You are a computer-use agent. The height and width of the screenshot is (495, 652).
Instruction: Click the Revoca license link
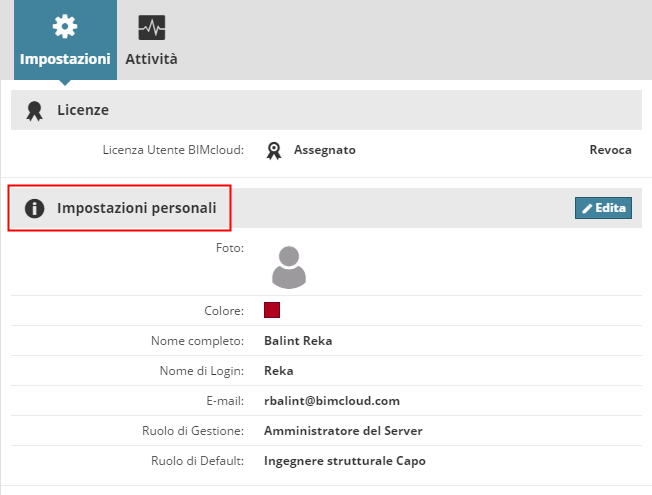[610, 150]
